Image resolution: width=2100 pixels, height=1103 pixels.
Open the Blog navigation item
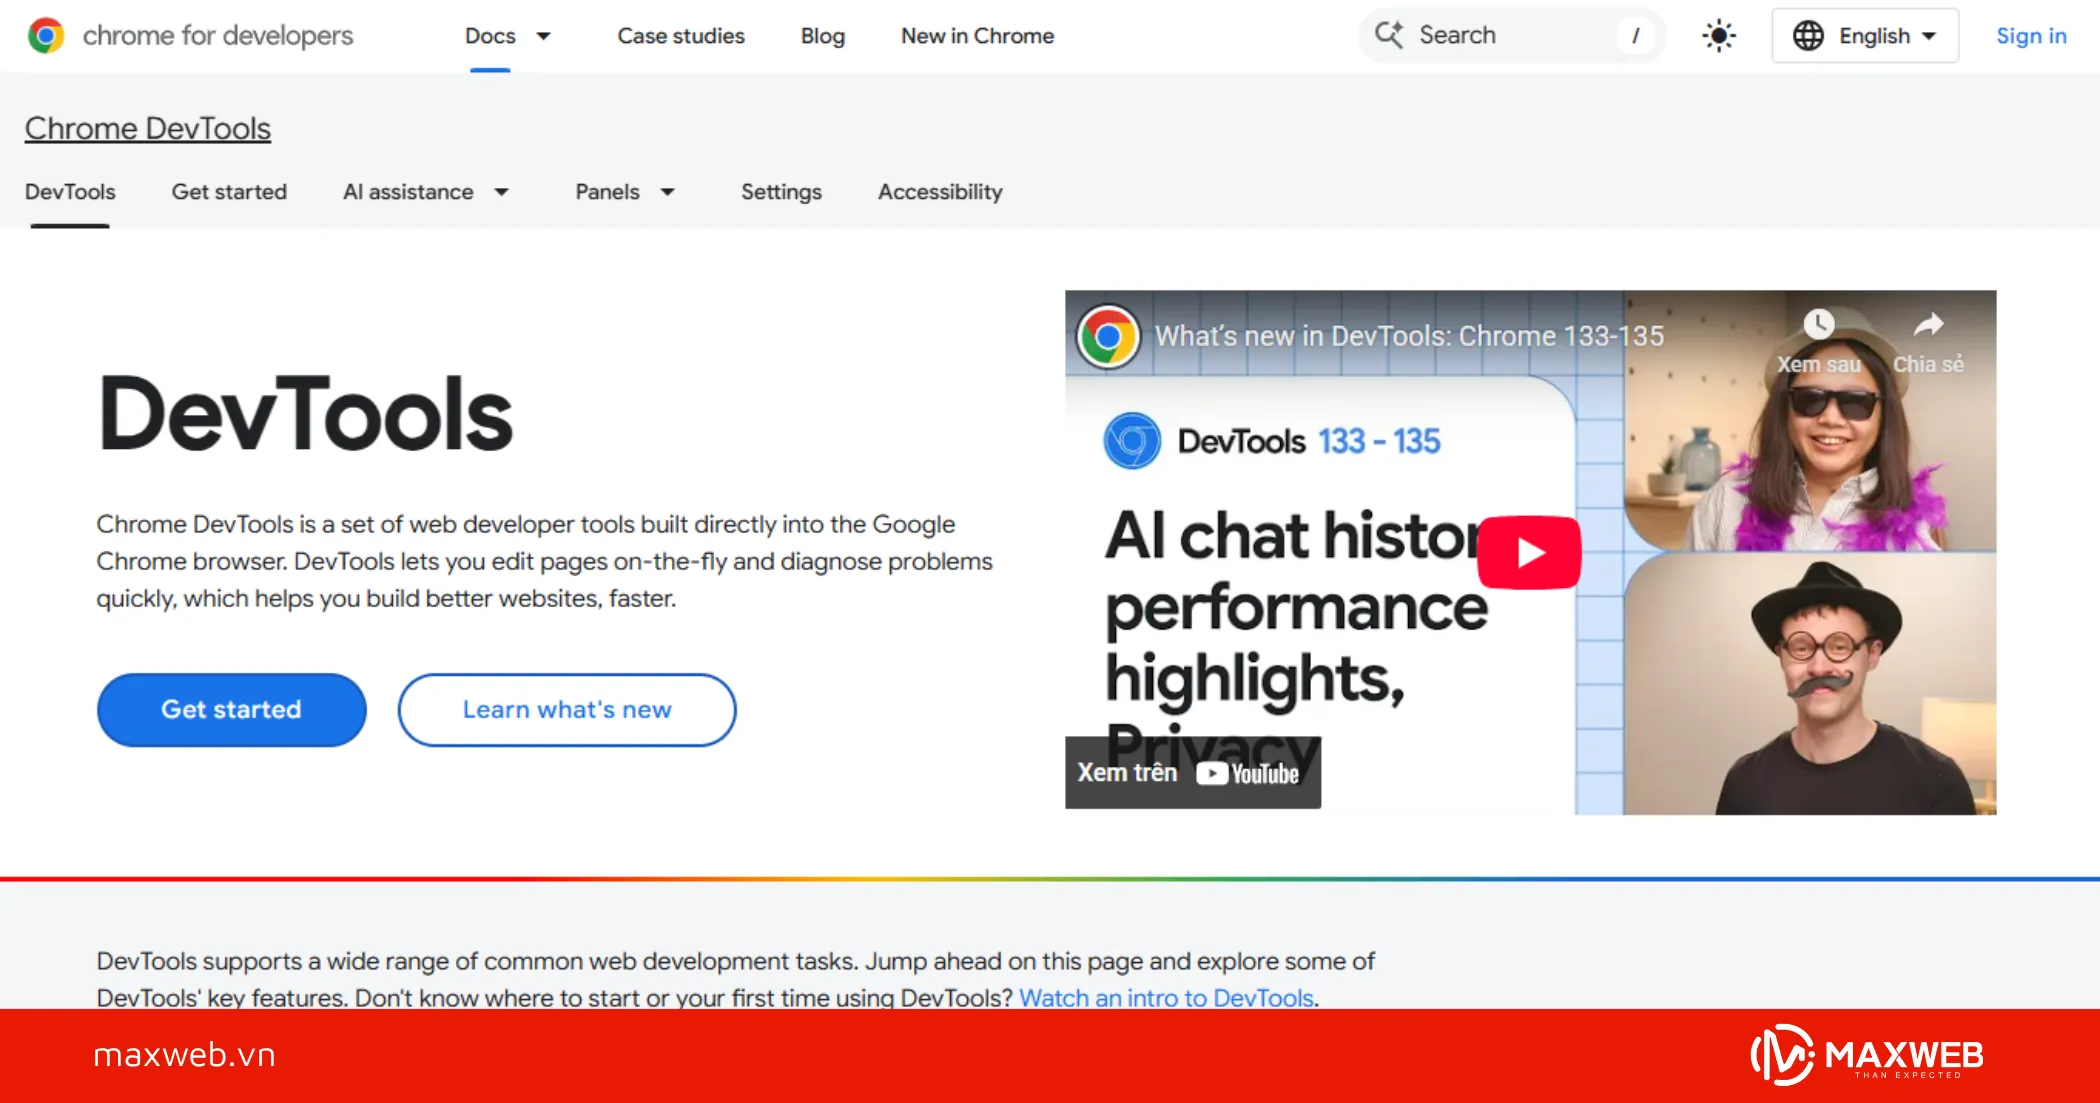point(822,36)
